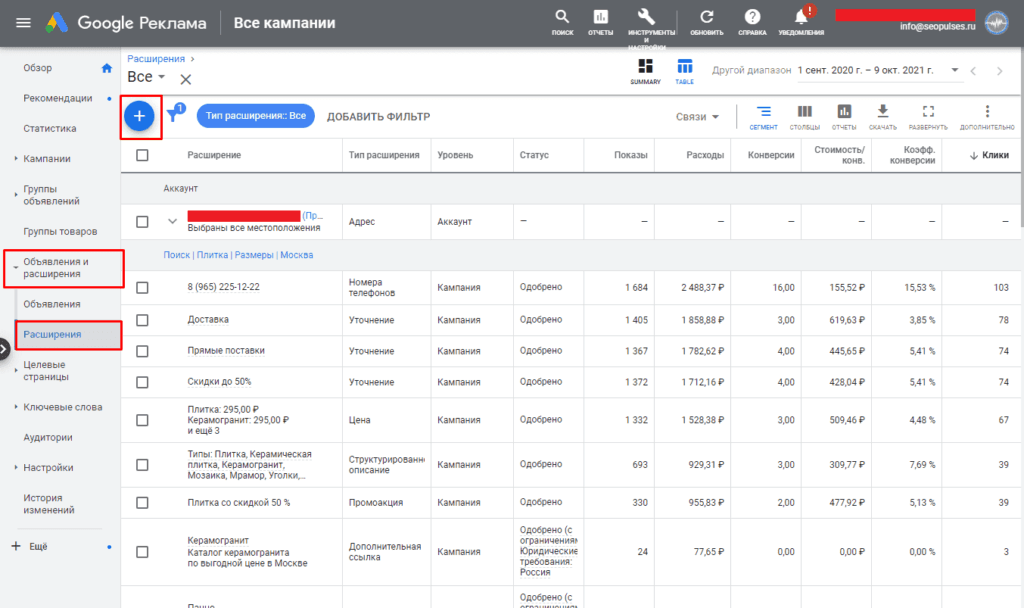Expand Группы объявлений in sidebar
This screenshot has width=1024, height=608.
16,195
